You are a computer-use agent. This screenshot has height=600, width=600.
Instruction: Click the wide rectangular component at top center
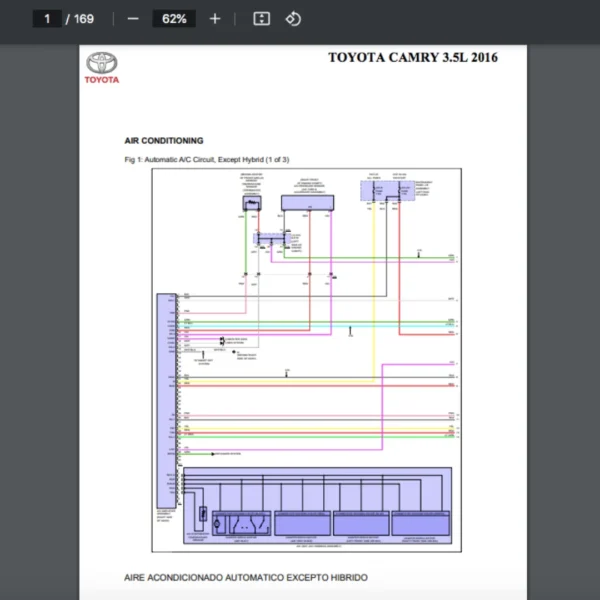pyautogui.click(x=308, y=202)
